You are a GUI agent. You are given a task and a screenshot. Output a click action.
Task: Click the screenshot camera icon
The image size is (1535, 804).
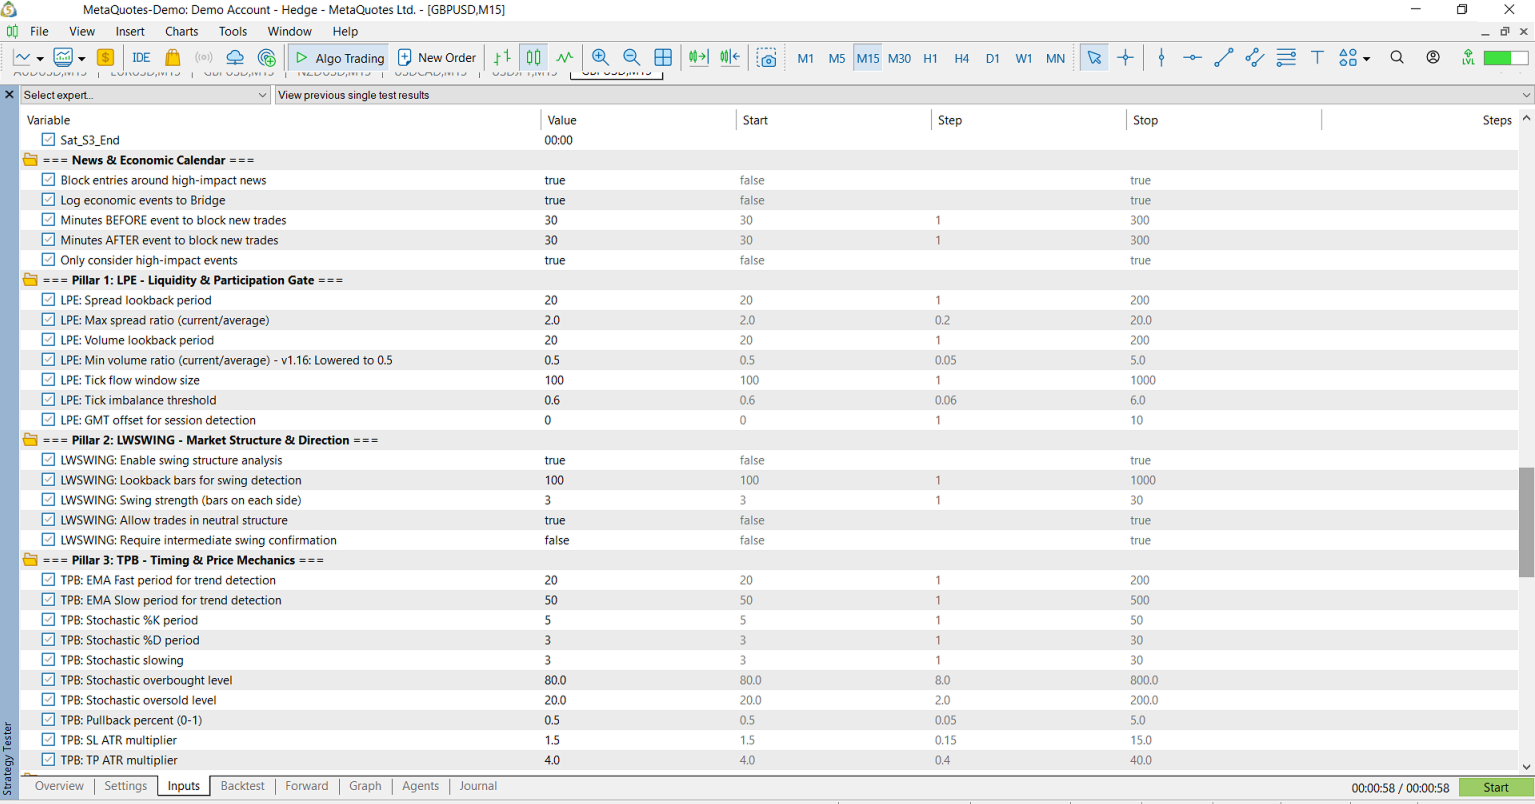(x=767, y=58)
